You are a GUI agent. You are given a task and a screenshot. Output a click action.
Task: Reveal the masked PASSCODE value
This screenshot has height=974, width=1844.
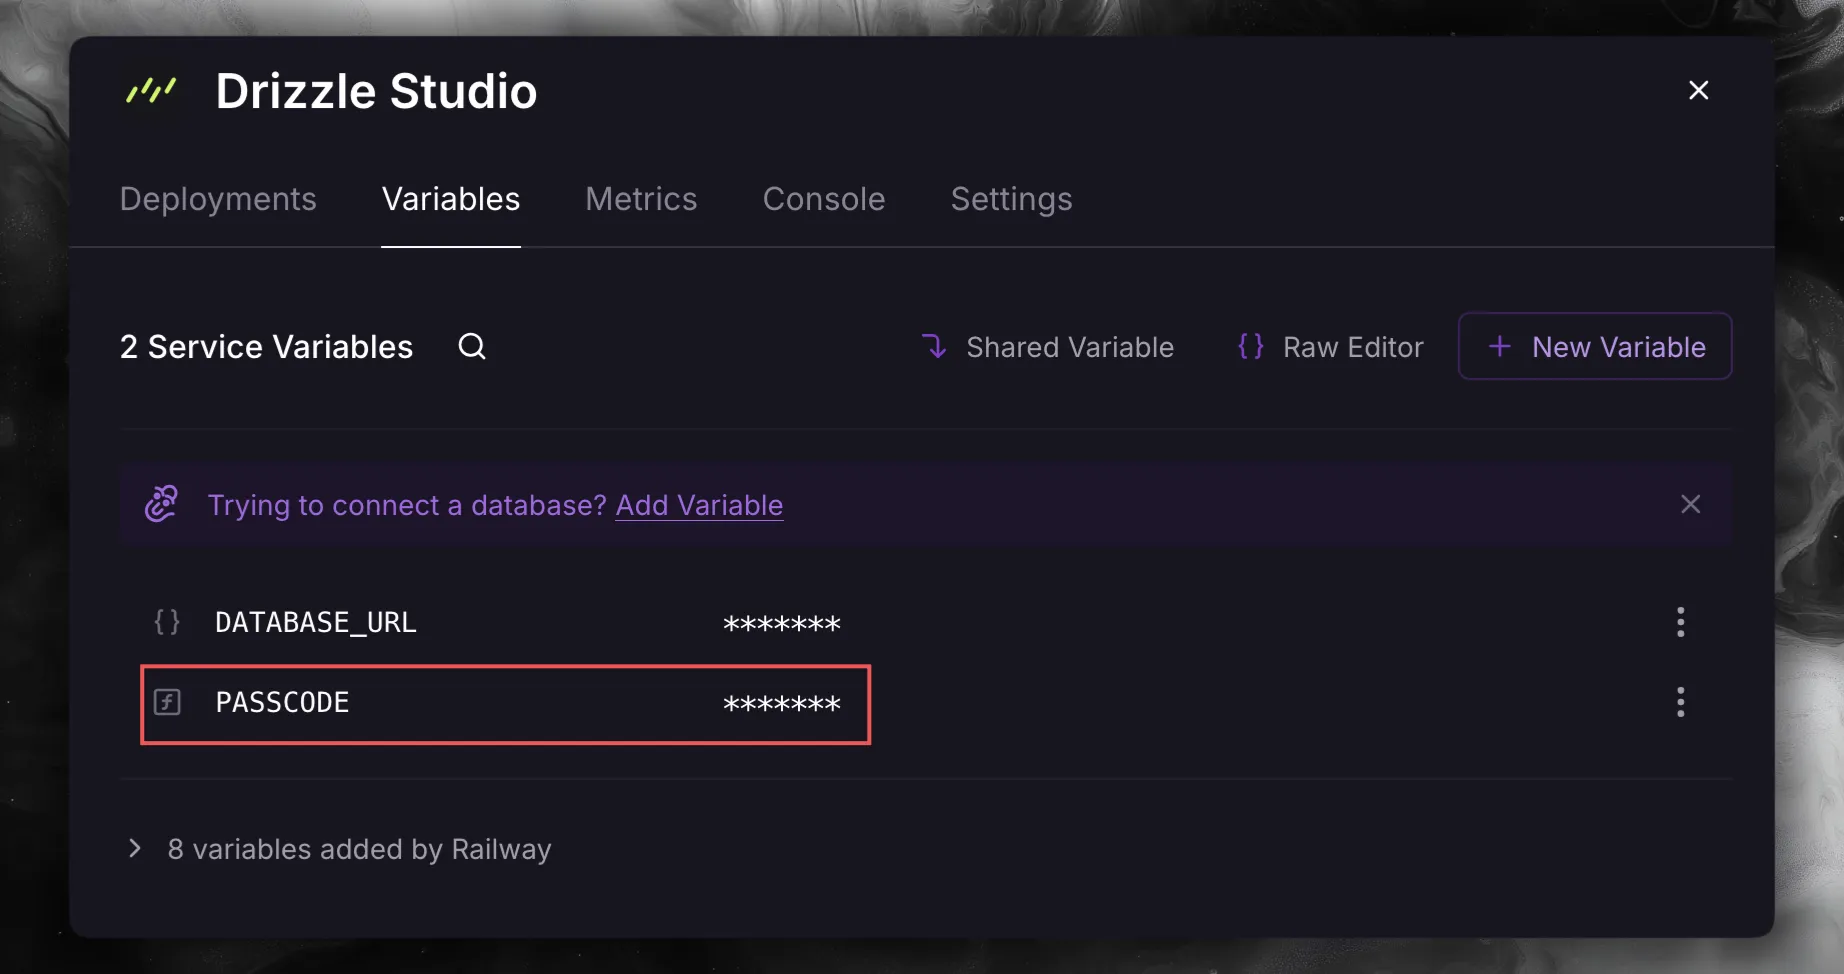pyautogui.click(x=782, y=704)
